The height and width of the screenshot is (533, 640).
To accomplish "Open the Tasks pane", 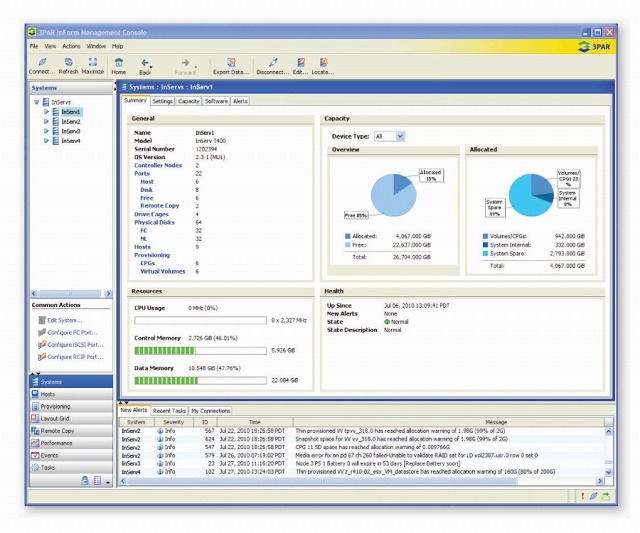I will [71, 468].
